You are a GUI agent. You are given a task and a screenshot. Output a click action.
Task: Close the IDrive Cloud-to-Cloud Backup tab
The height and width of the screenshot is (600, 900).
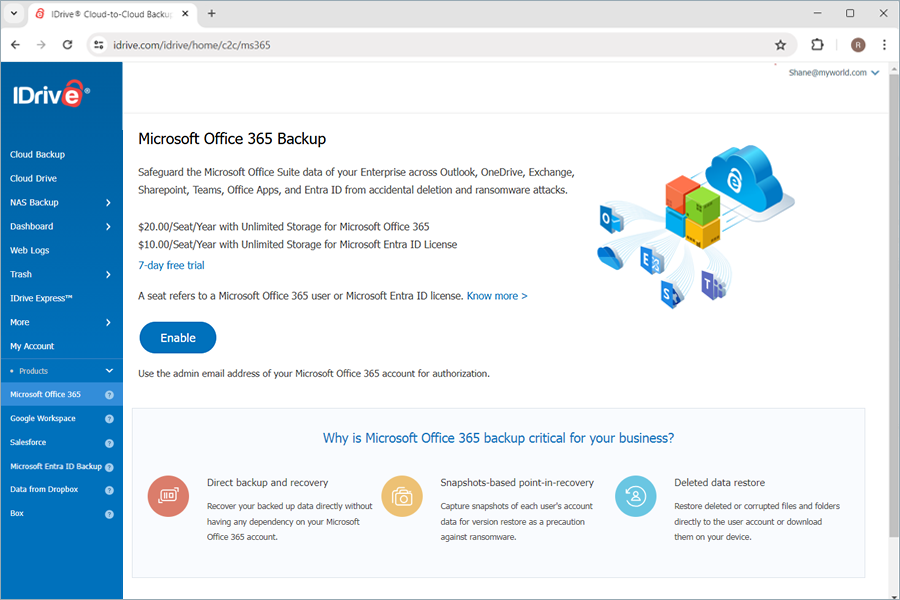[185, 13]
